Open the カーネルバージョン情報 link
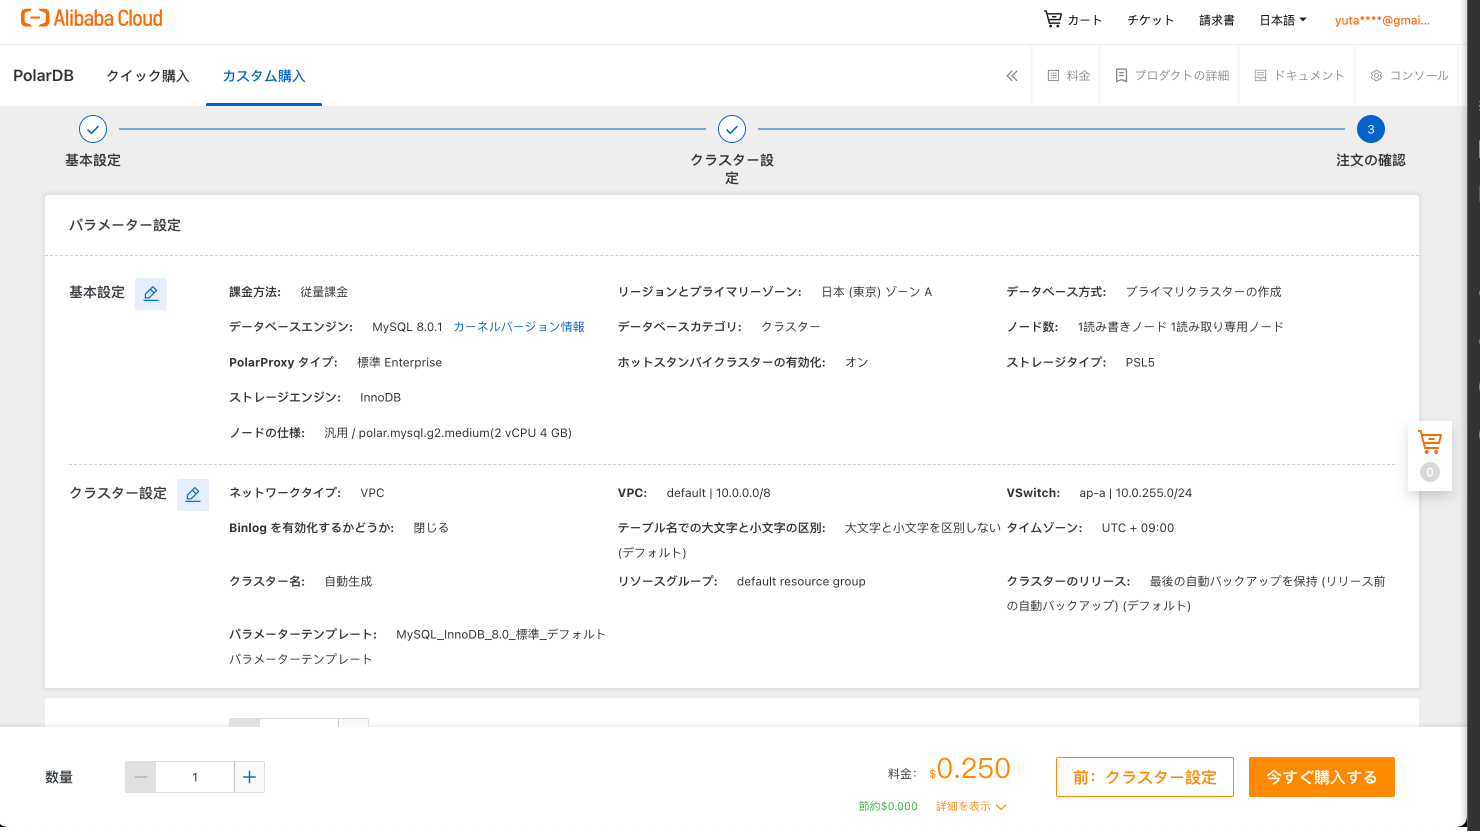 point(518,326)
